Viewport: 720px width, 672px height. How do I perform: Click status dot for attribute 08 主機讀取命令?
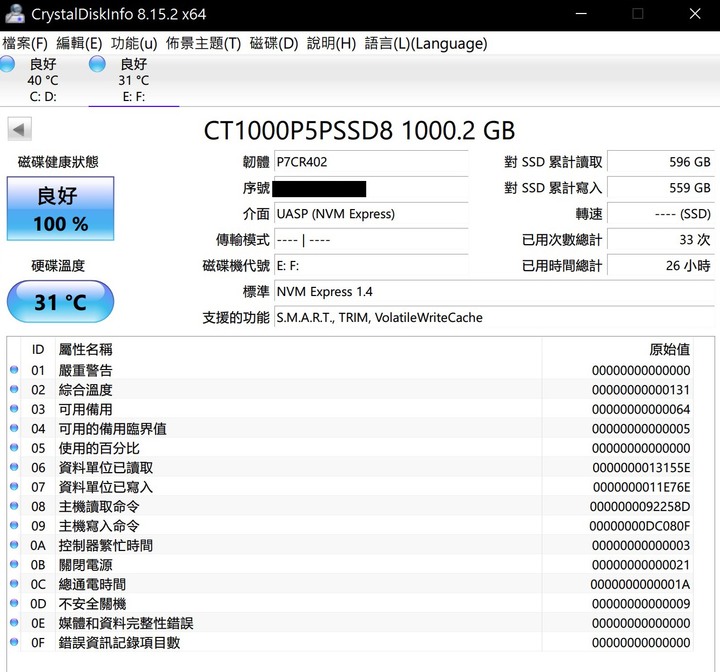14,506
